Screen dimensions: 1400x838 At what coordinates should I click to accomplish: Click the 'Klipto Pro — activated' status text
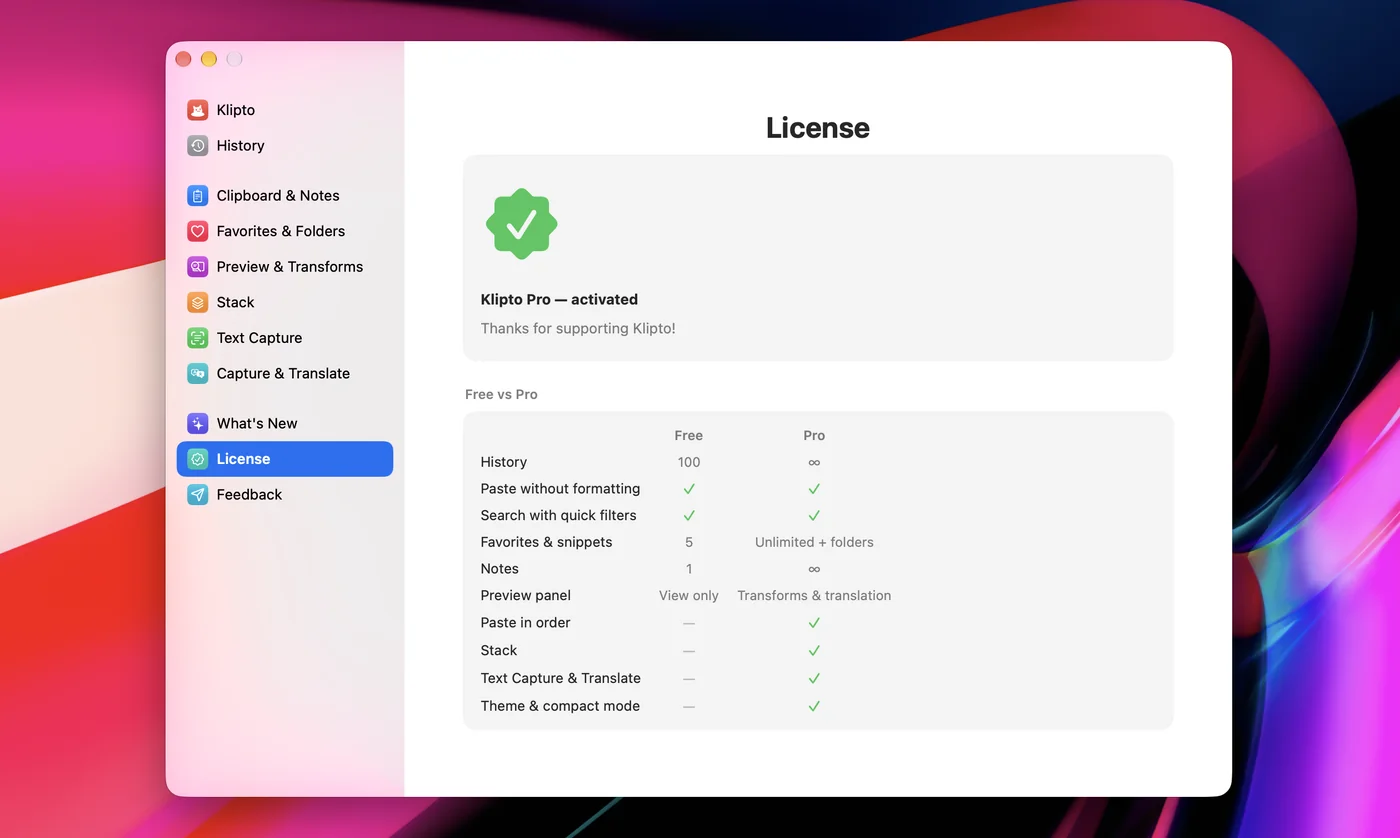559,299
